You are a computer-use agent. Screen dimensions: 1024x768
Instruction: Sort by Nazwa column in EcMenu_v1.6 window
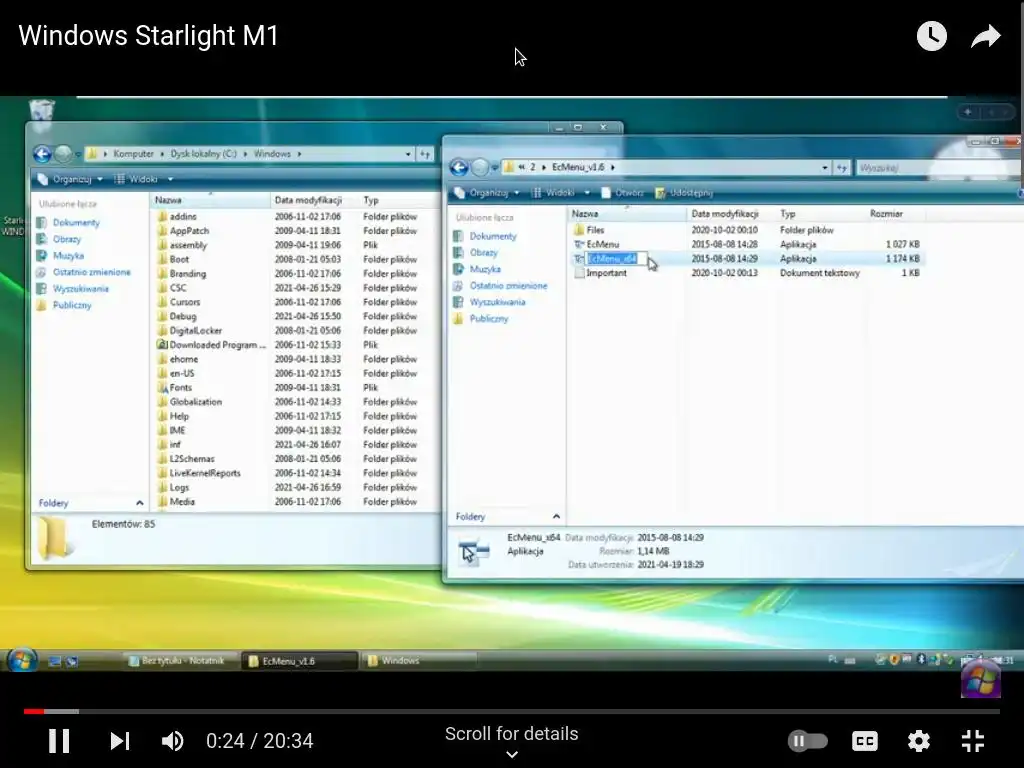coord(626,214)
